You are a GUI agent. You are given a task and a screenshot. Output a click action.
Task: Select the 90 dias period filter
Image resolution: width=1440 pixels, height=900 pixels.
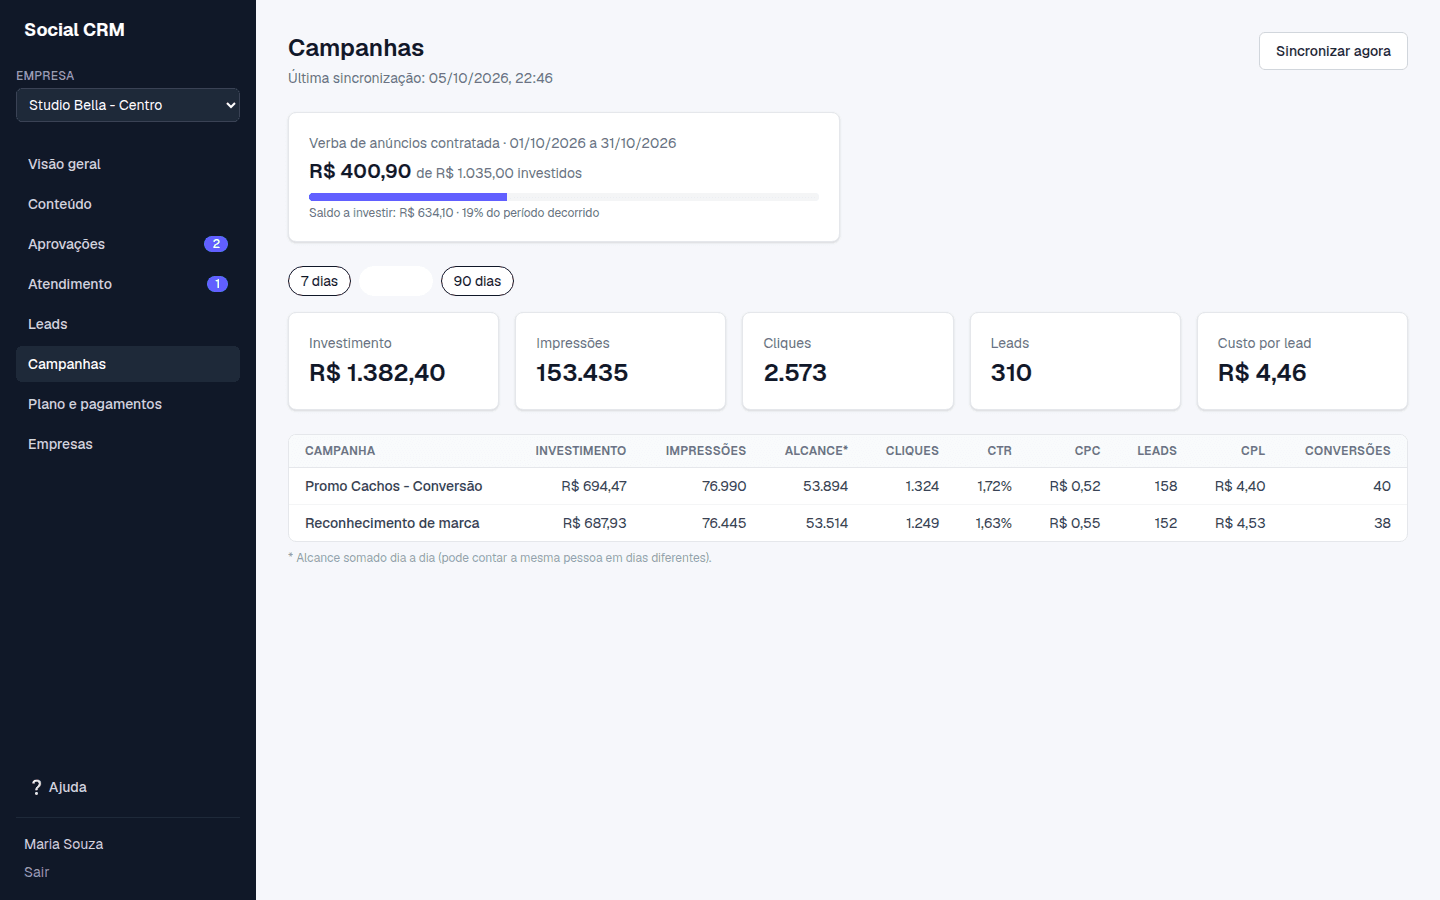click(x=477, y=281)
